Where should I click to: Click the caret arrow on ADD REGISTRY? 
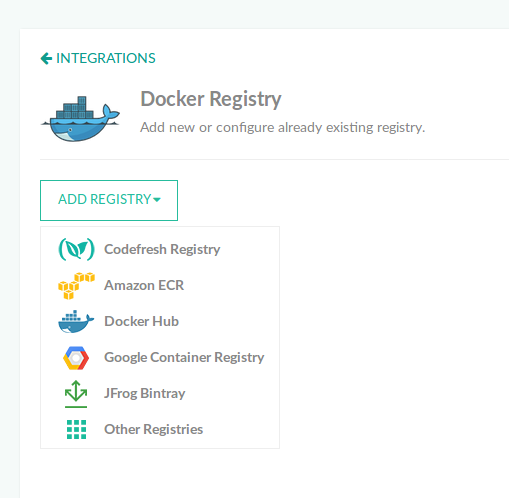click(x=157, y=200)
